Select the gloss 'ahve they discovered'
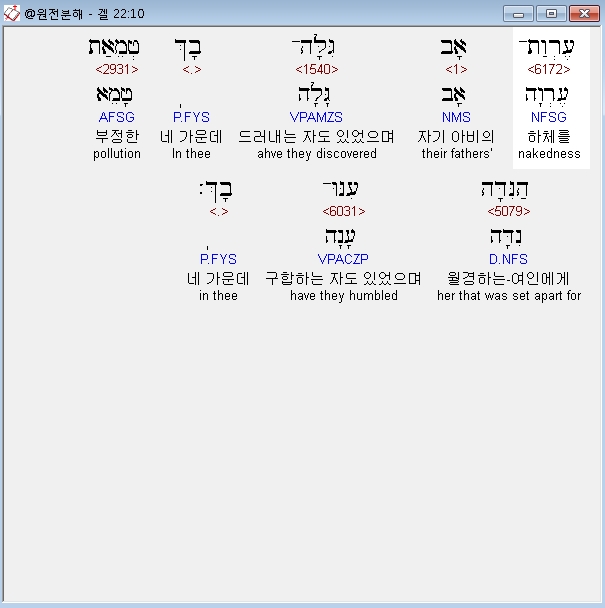The image size is (605, 608). [x=317, y=154]
